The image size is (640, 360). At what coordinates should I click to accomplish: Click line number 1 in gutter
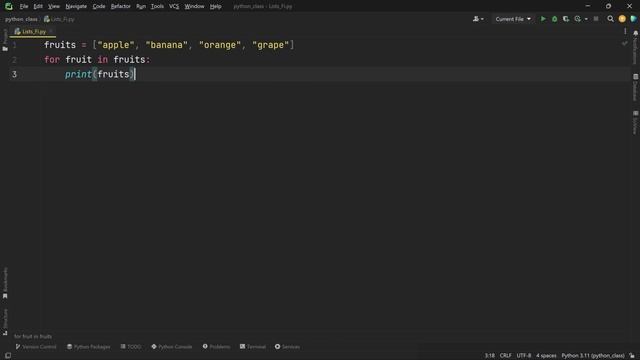coord(14,45)
